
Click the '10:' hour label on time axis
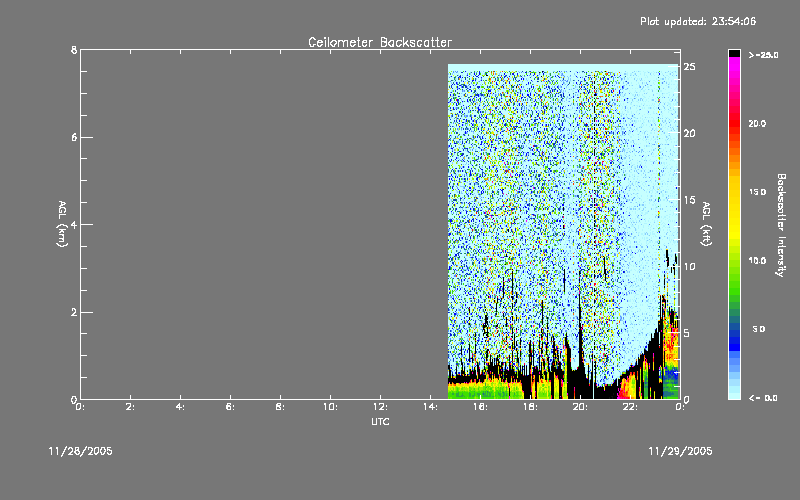[x=331, y=407]
